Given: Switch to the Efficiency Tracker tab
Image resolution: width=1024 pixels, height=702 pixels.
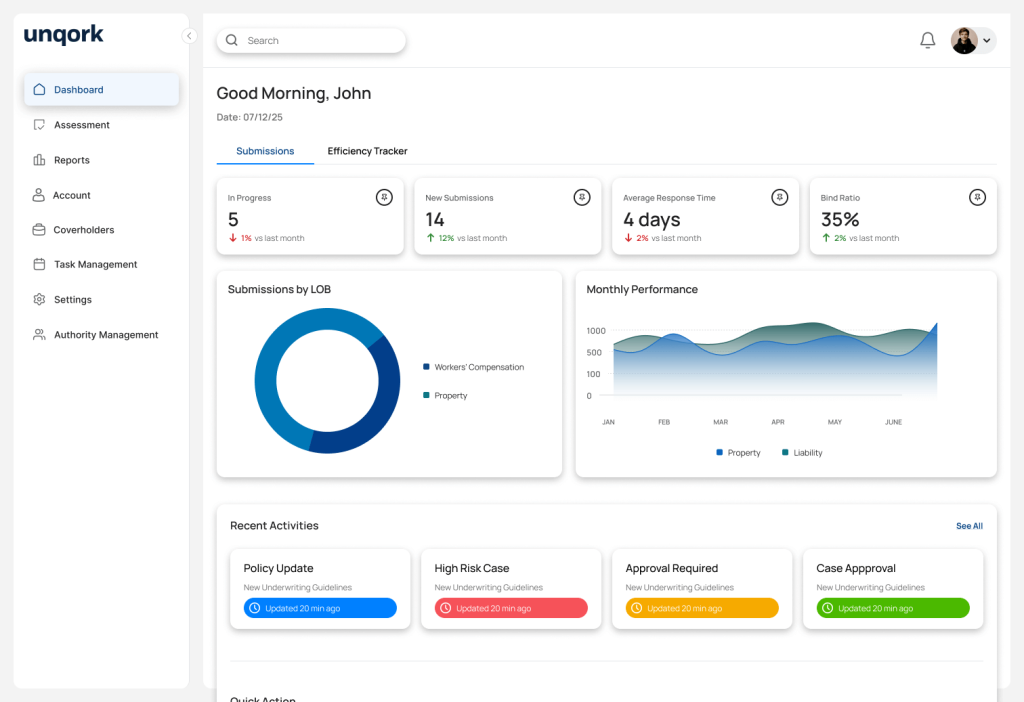Looking at the screenshot, I should pos(367,151).
